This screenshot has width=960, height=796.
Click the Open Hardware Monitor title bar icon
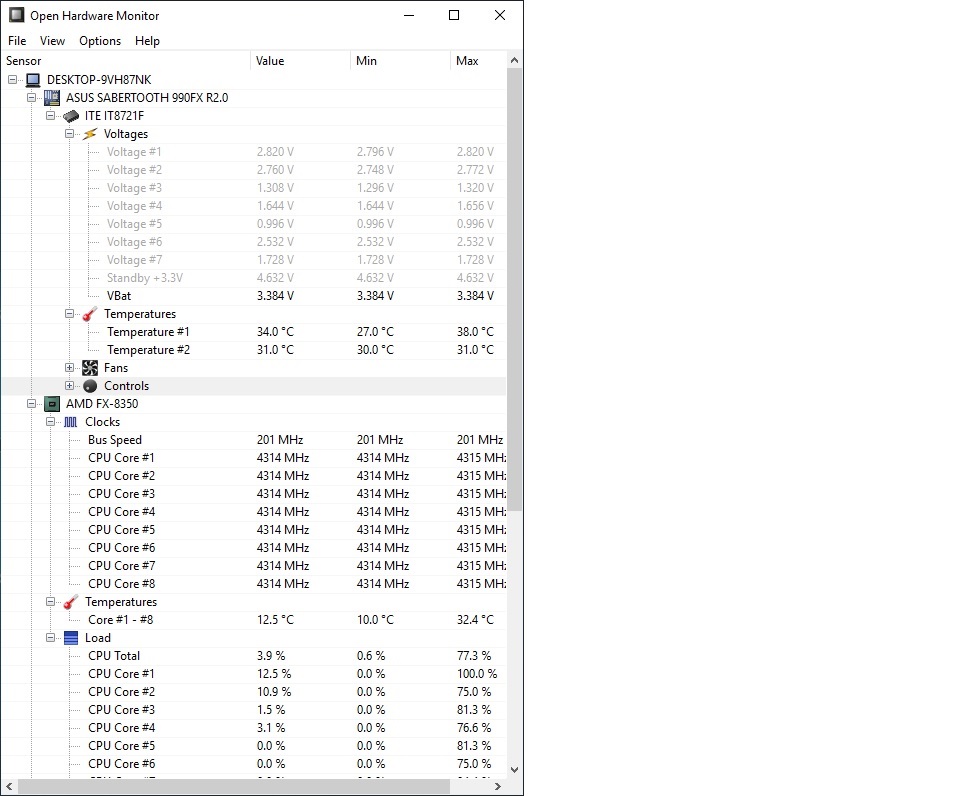(x=17, y=15)
